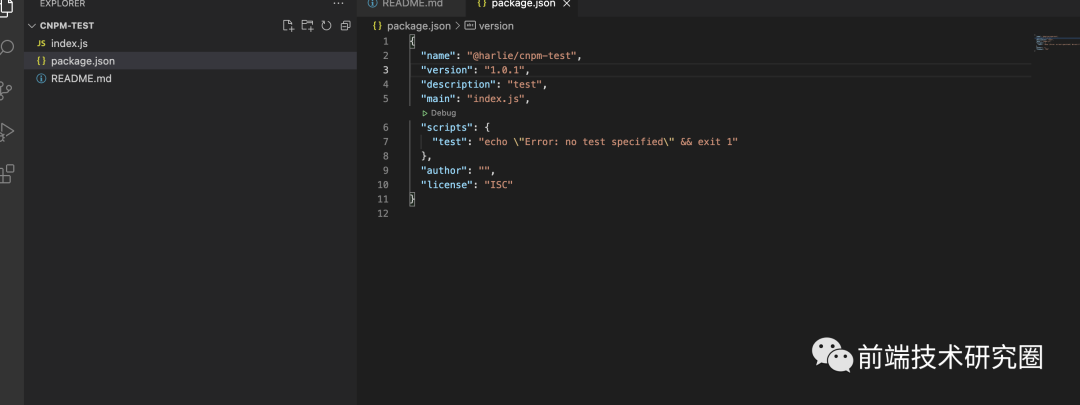Click the "description" key on line 4
Screen dimensions: 1080x405
coord(459,85)
